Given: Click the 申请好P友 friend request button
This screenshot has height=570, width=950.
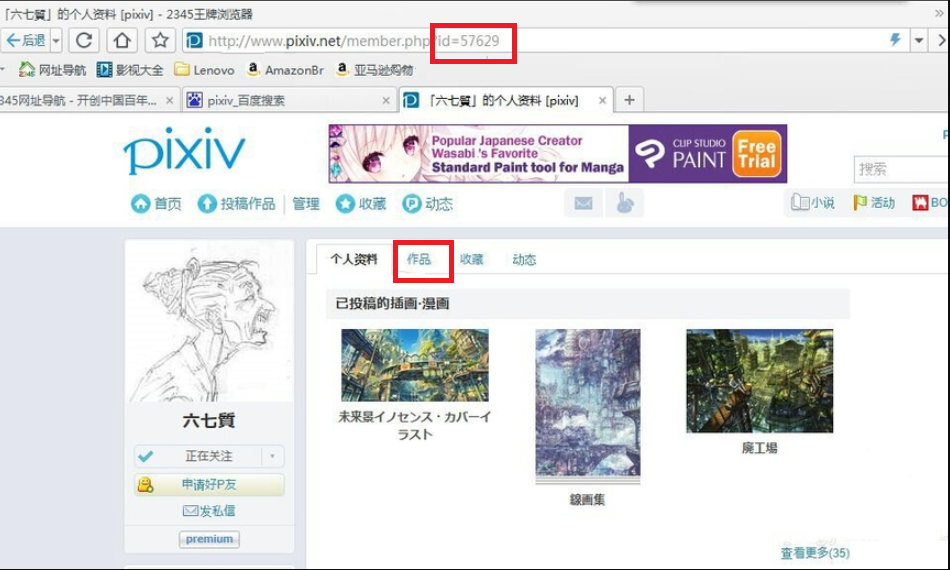Looking at the screenshot, I should [209, 485].
